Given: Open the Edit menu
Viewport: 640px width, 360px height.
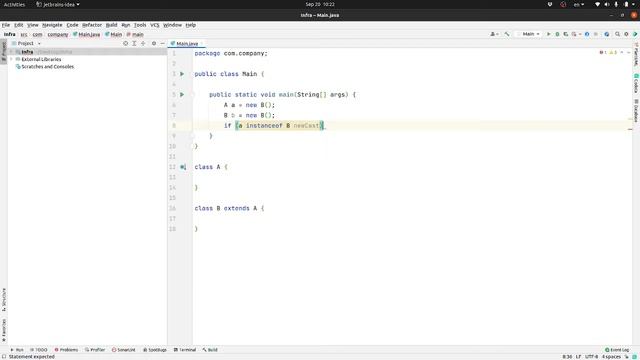Looking at the screenshot, I should [19, 25].
